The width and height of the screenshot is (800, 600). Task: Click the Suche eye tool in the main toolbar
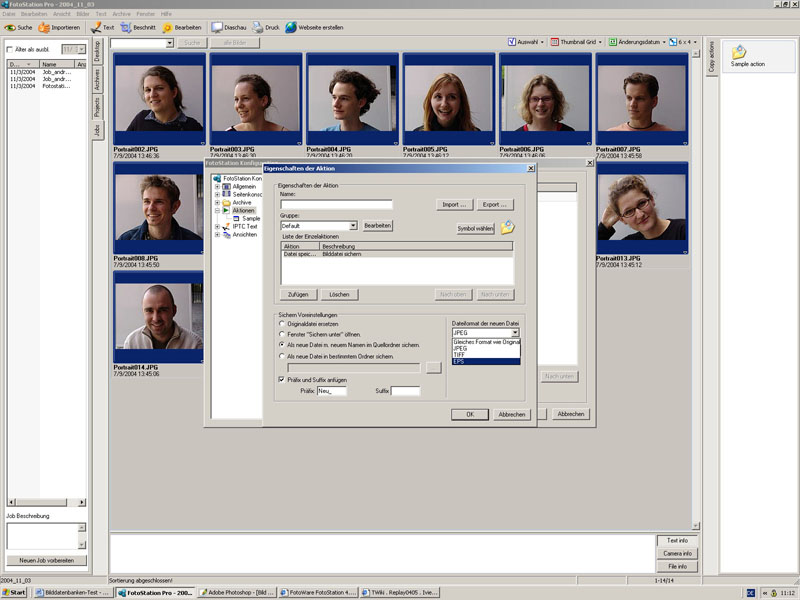(x=18, y=28)
